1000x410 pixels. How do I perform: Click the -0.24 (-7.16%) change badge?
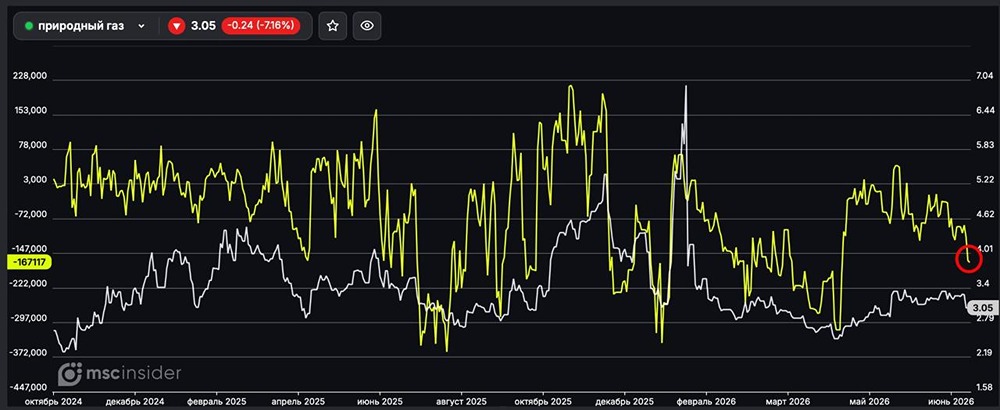tap(261, 26)
